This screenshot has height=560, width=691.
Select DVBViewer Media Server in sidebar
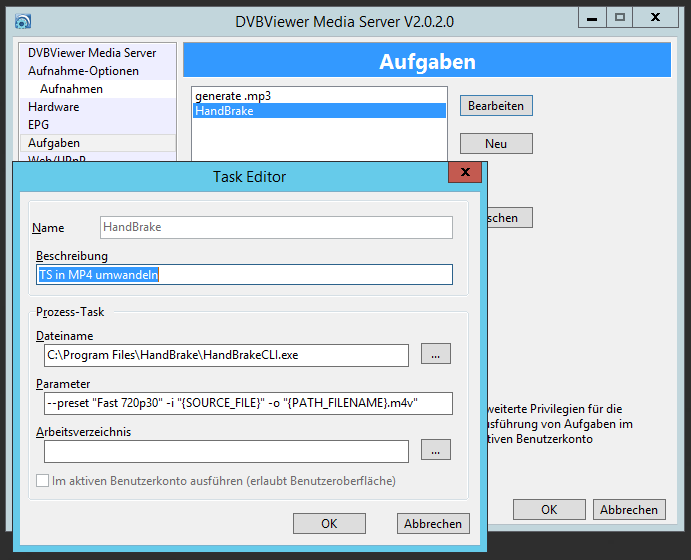pos(91,53)
